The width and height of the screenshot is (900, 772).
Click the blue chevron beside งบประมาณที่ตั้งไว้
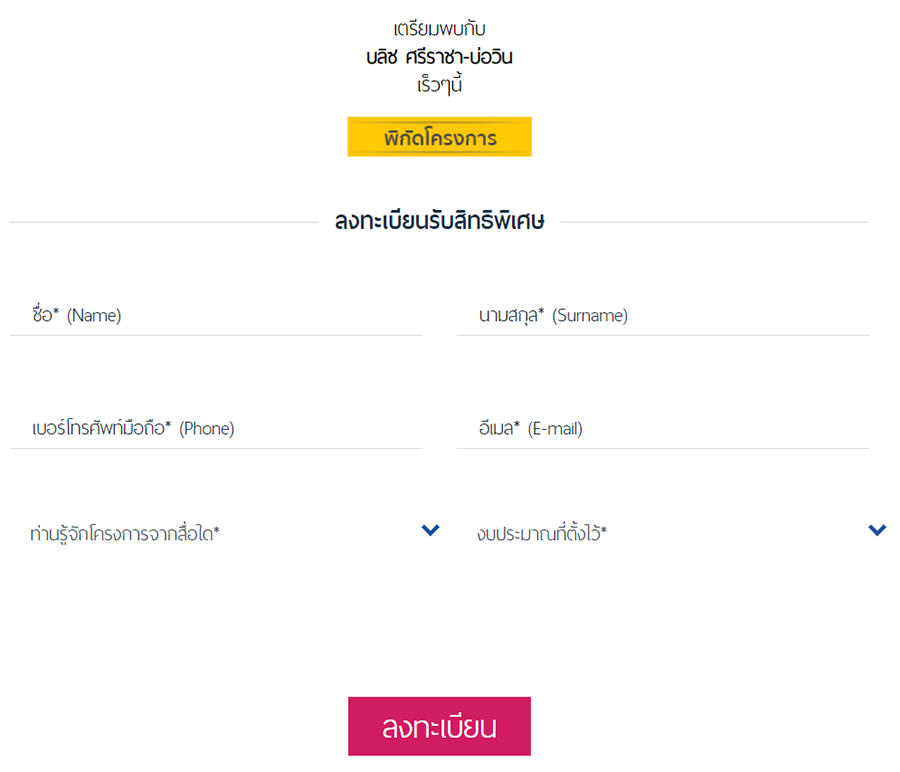[877, 531]
